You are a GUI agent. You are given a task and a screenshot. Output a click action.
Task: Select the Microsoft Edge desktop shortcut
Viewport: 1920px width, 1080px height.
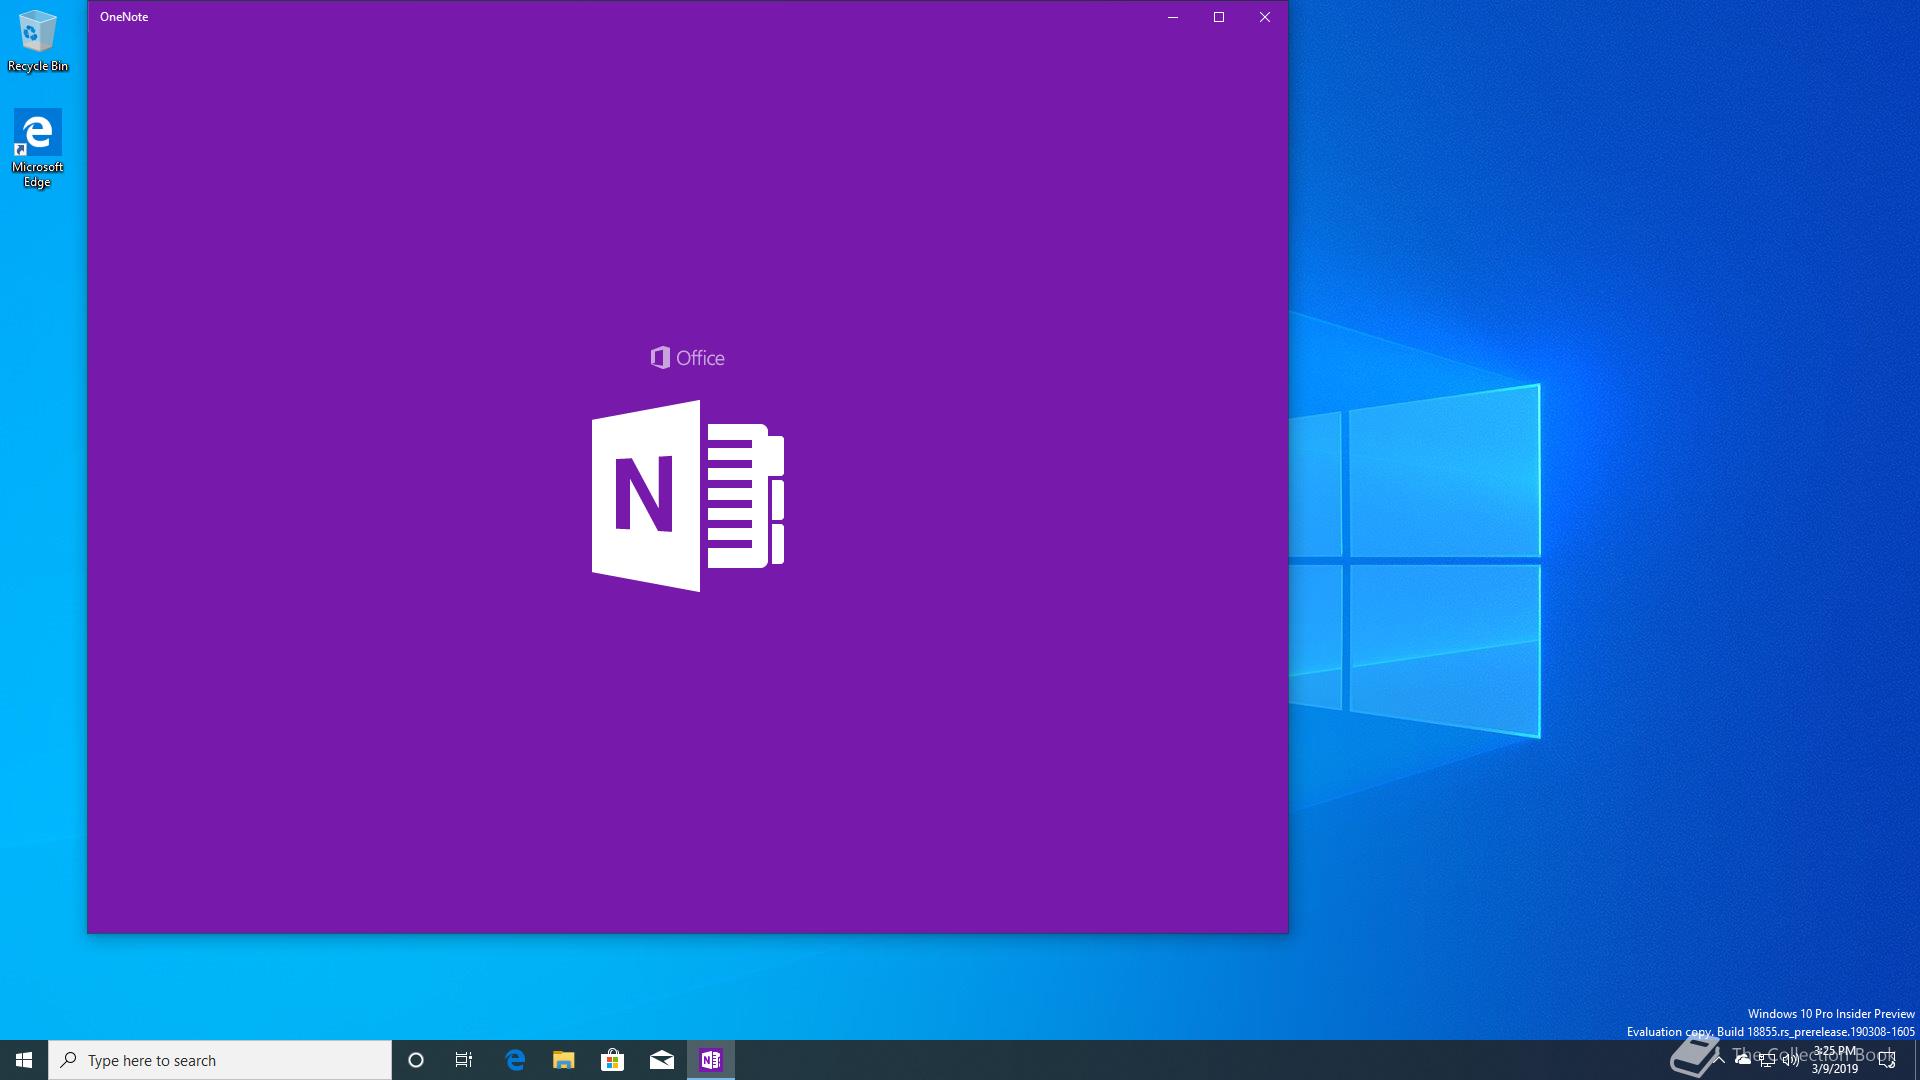tap(37, 148)
